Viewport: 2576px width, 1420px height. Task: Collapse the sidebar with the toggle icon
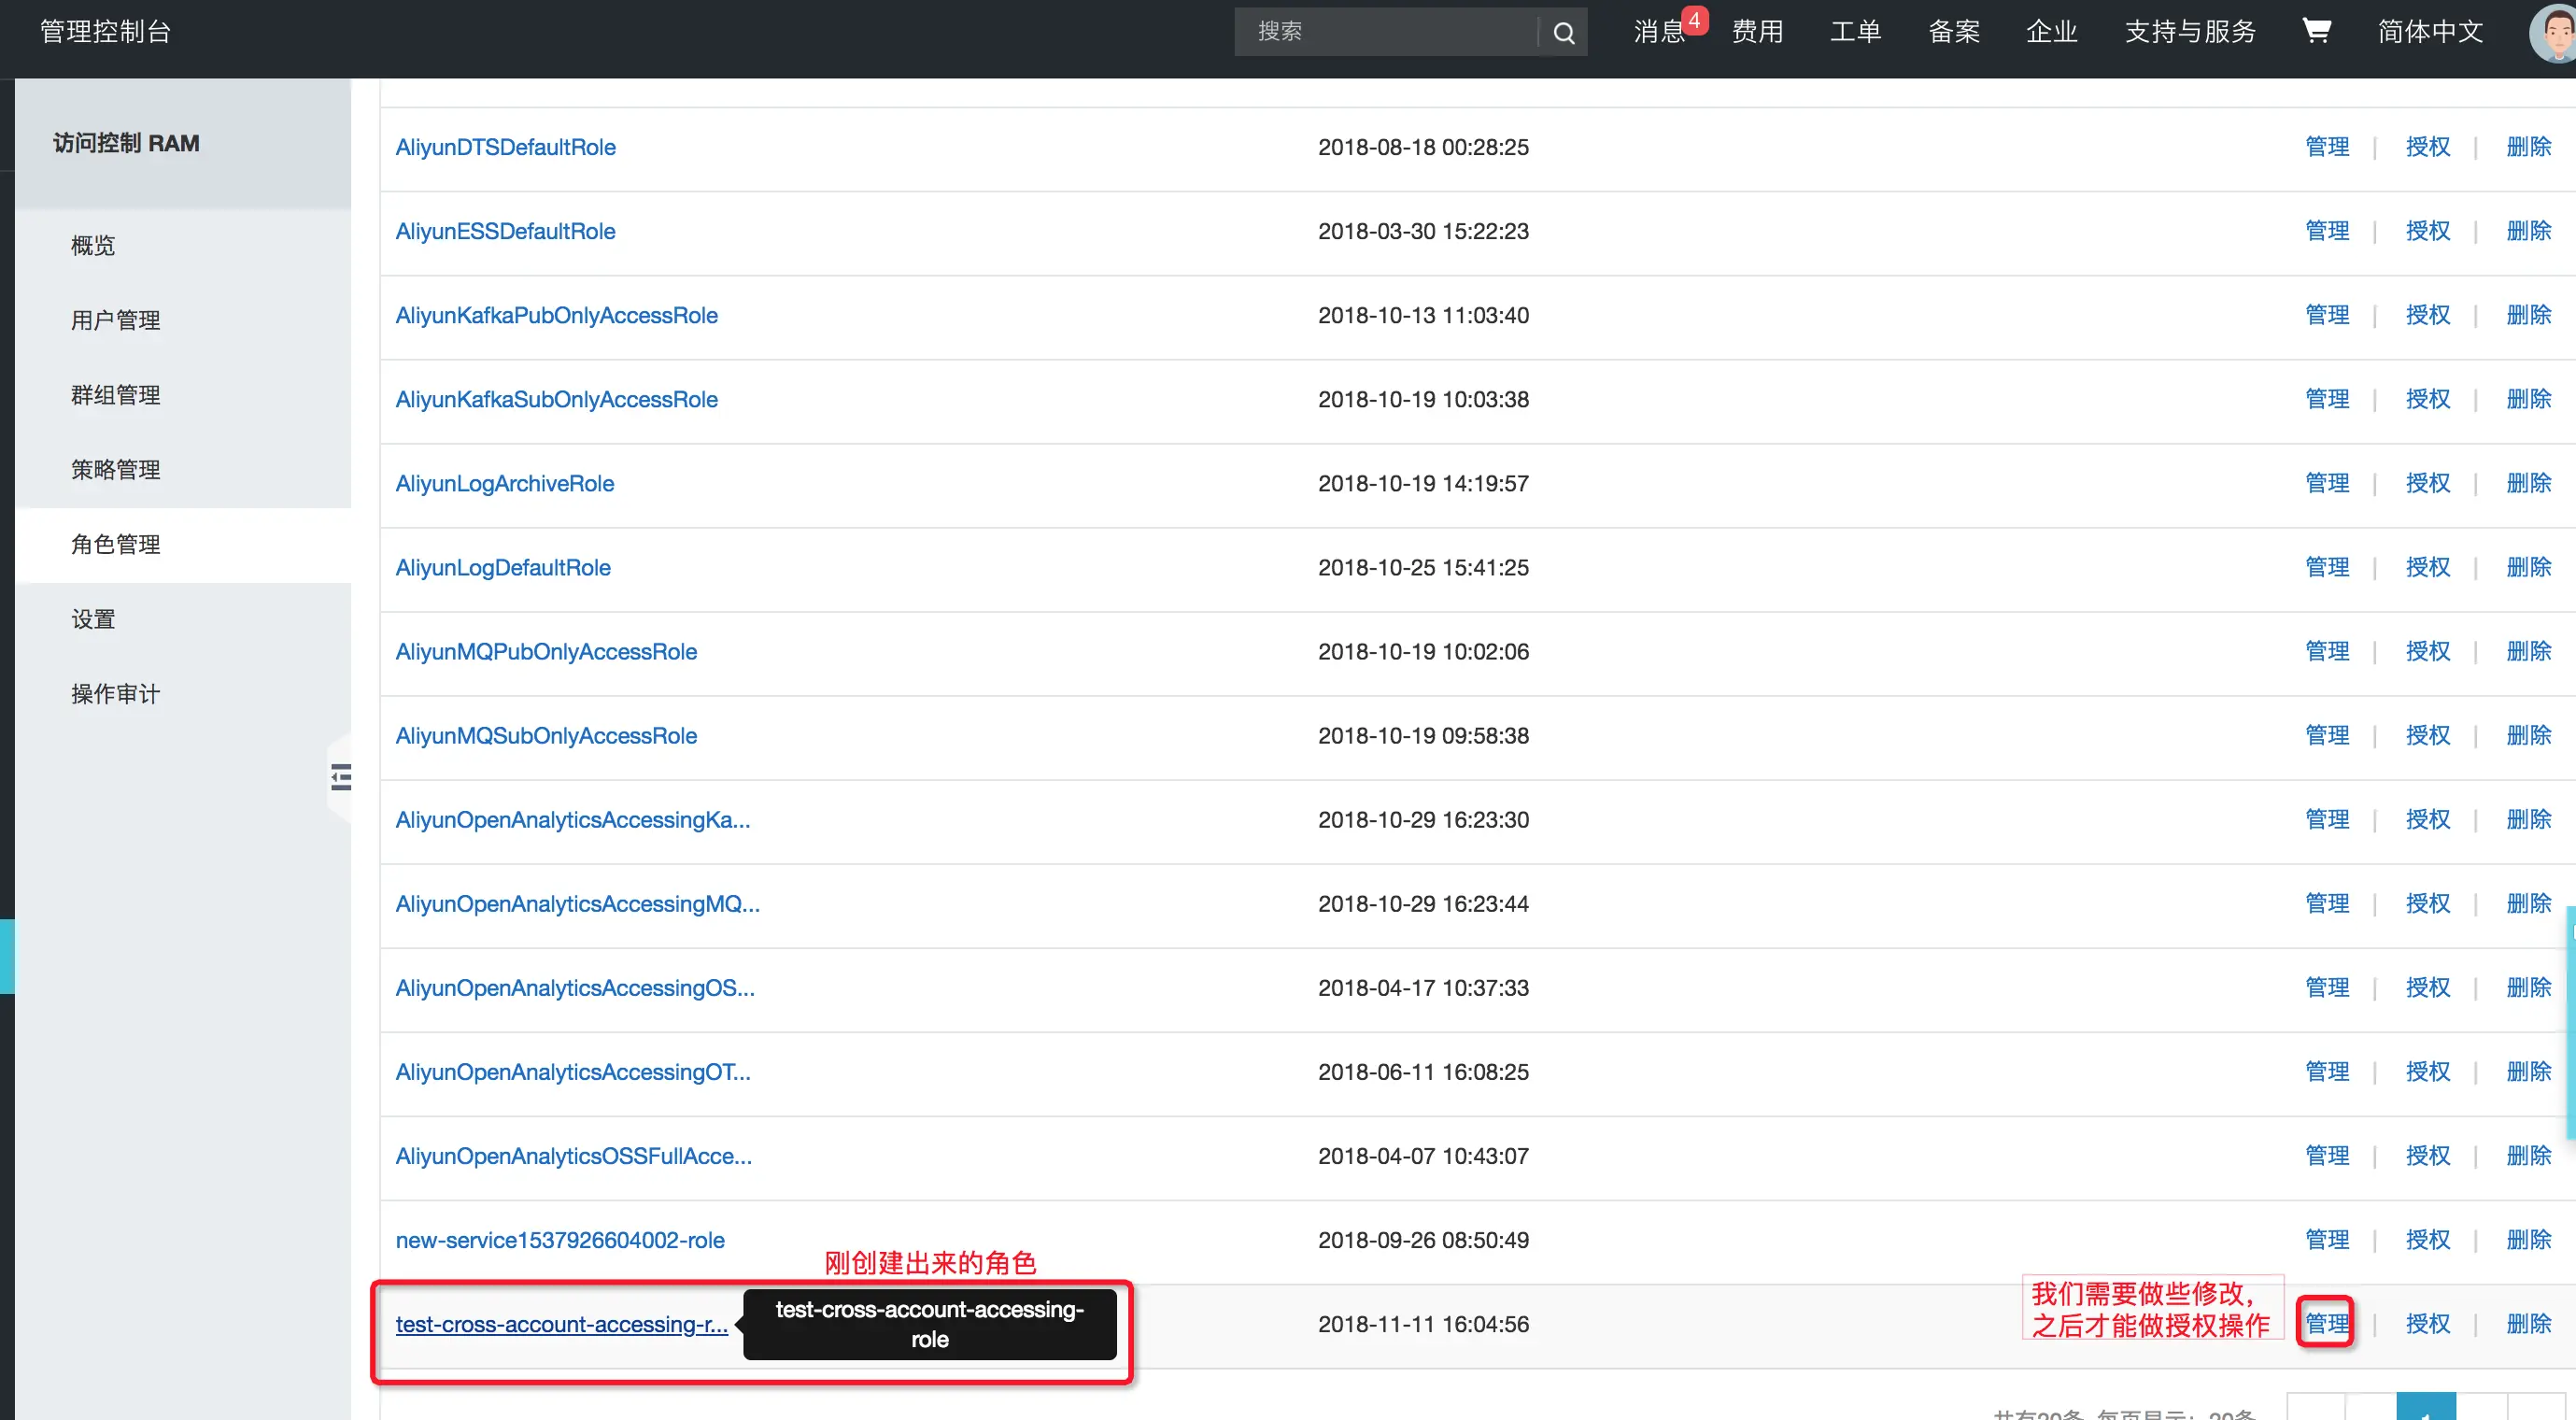coord(340,777)
